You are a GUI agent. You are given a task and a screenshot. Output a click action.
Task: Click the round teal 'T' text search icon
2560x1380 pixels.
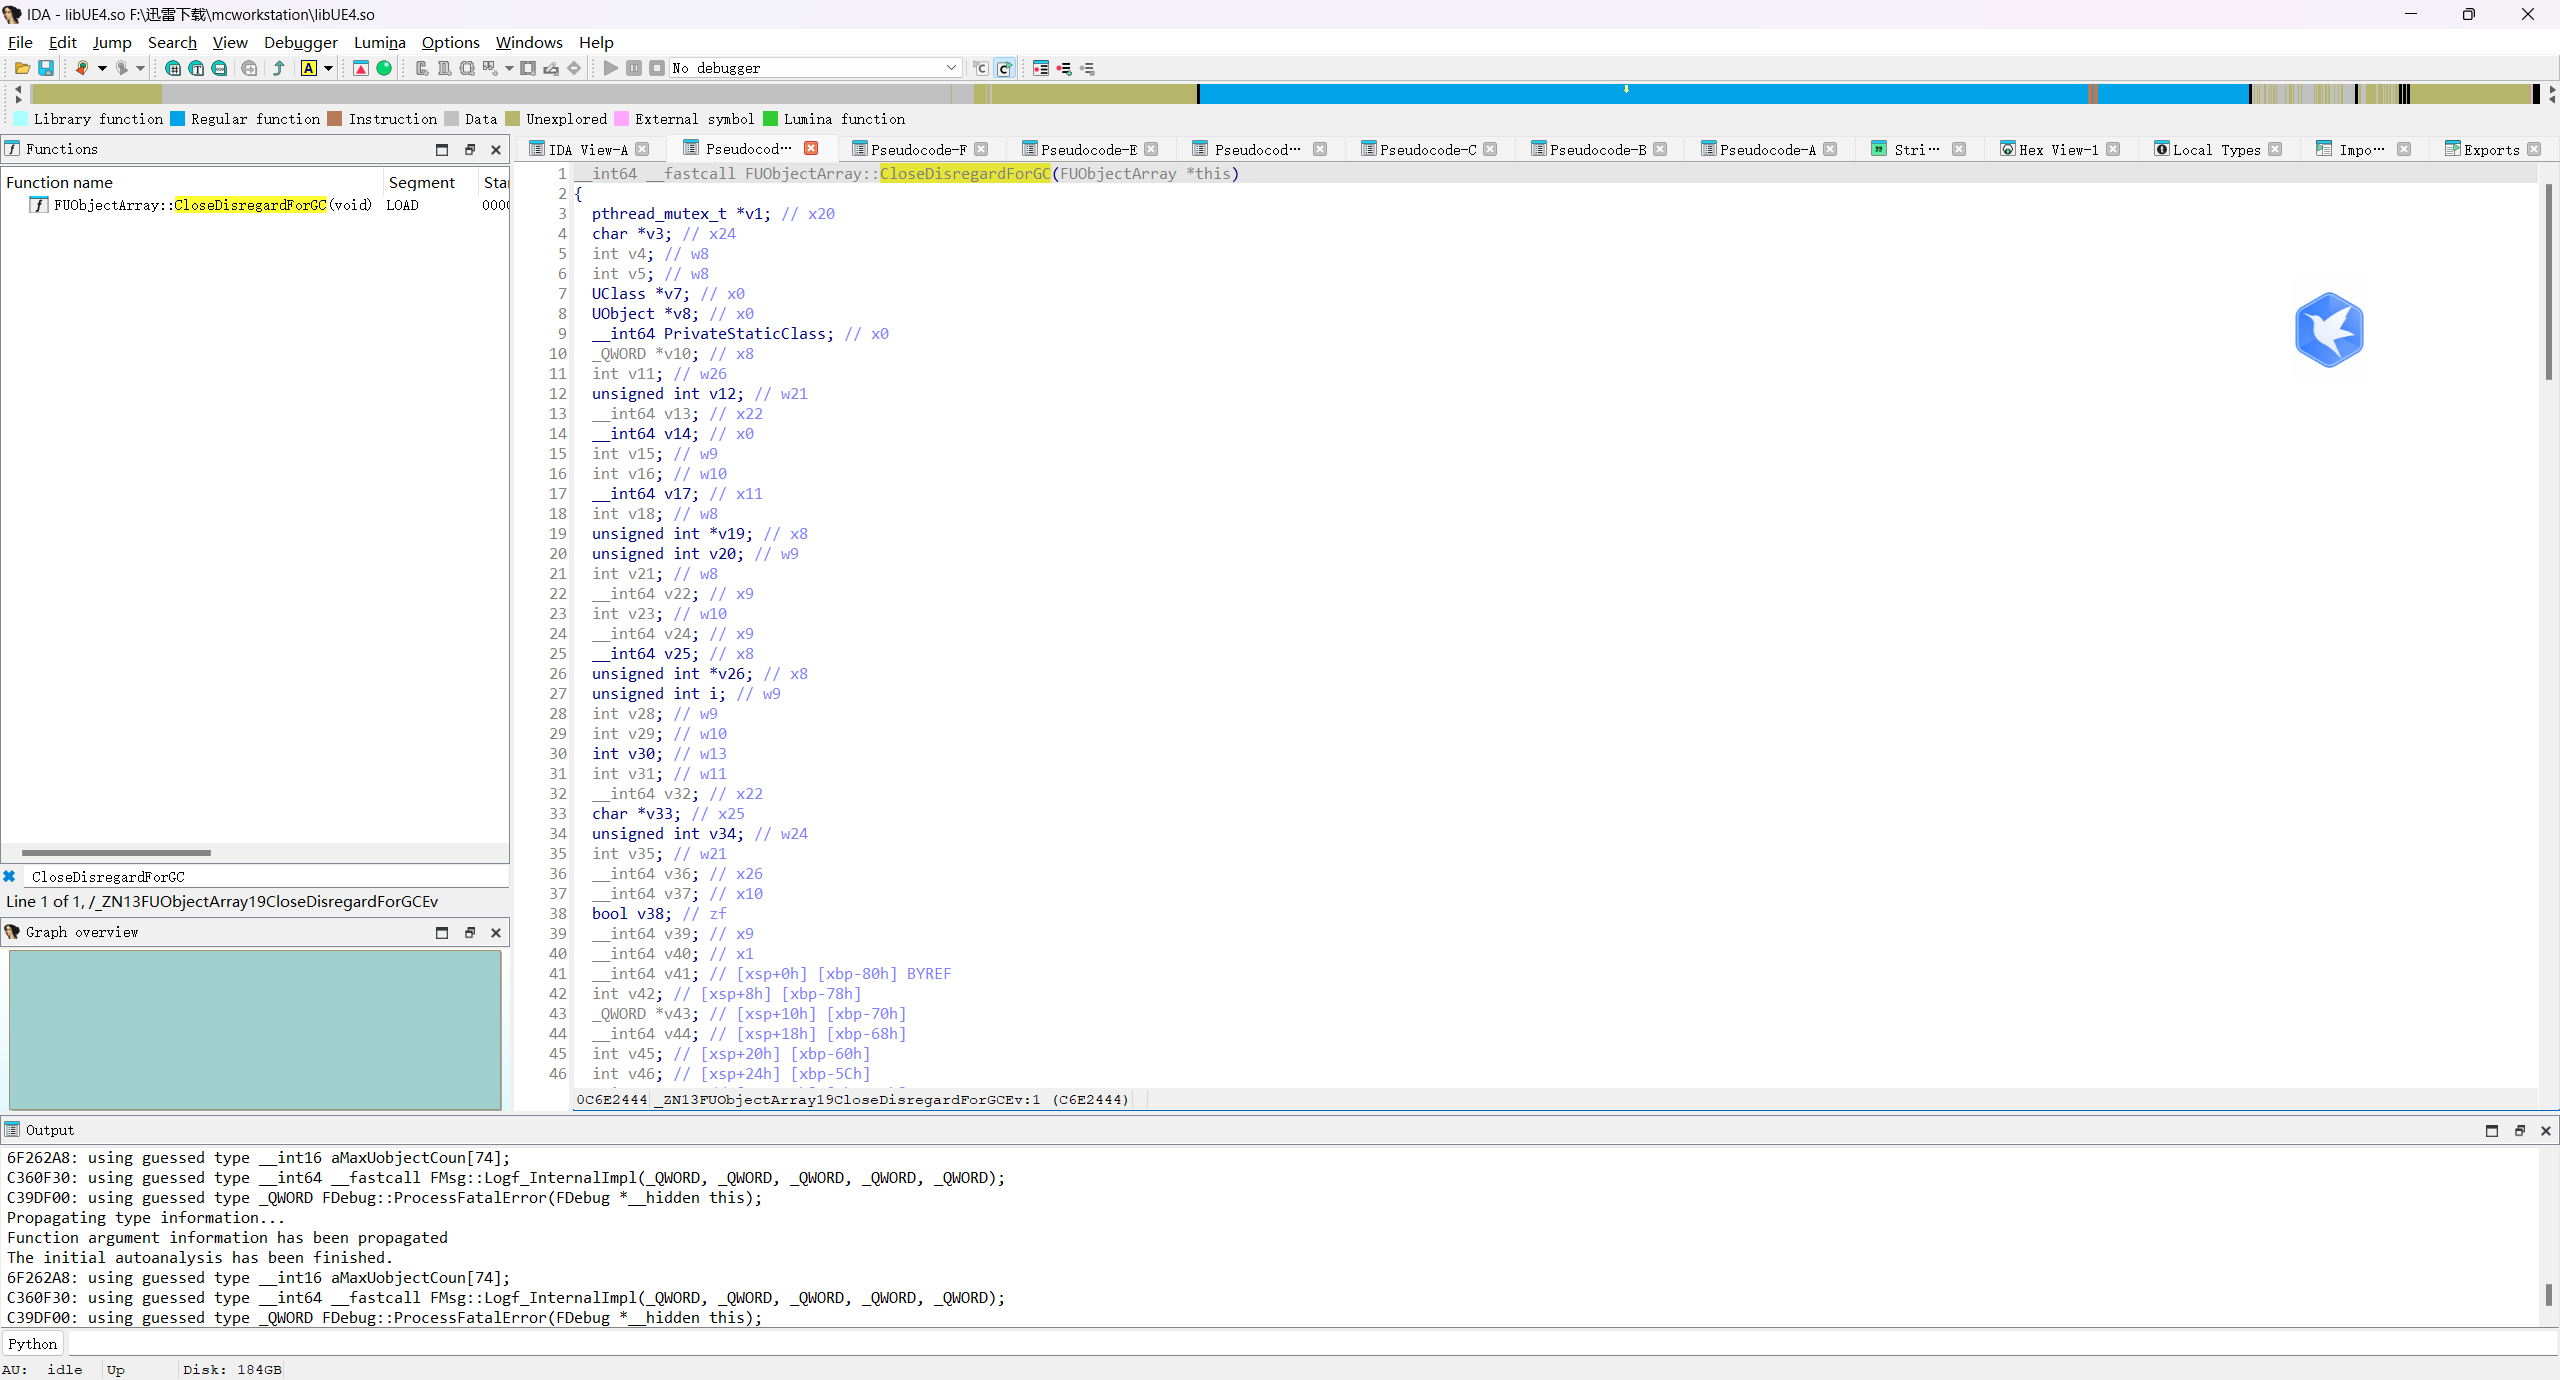pos(196,68)
